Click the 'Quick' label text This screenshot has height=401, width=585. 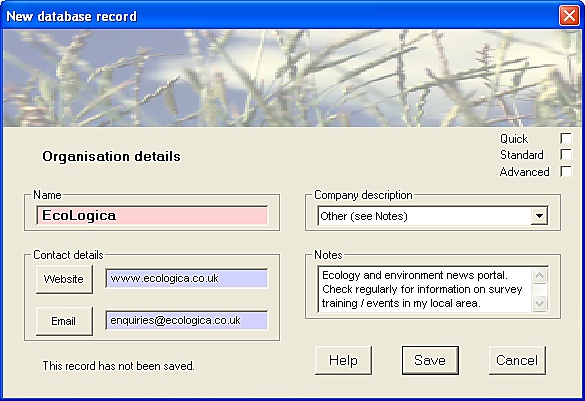pos(514,139)
